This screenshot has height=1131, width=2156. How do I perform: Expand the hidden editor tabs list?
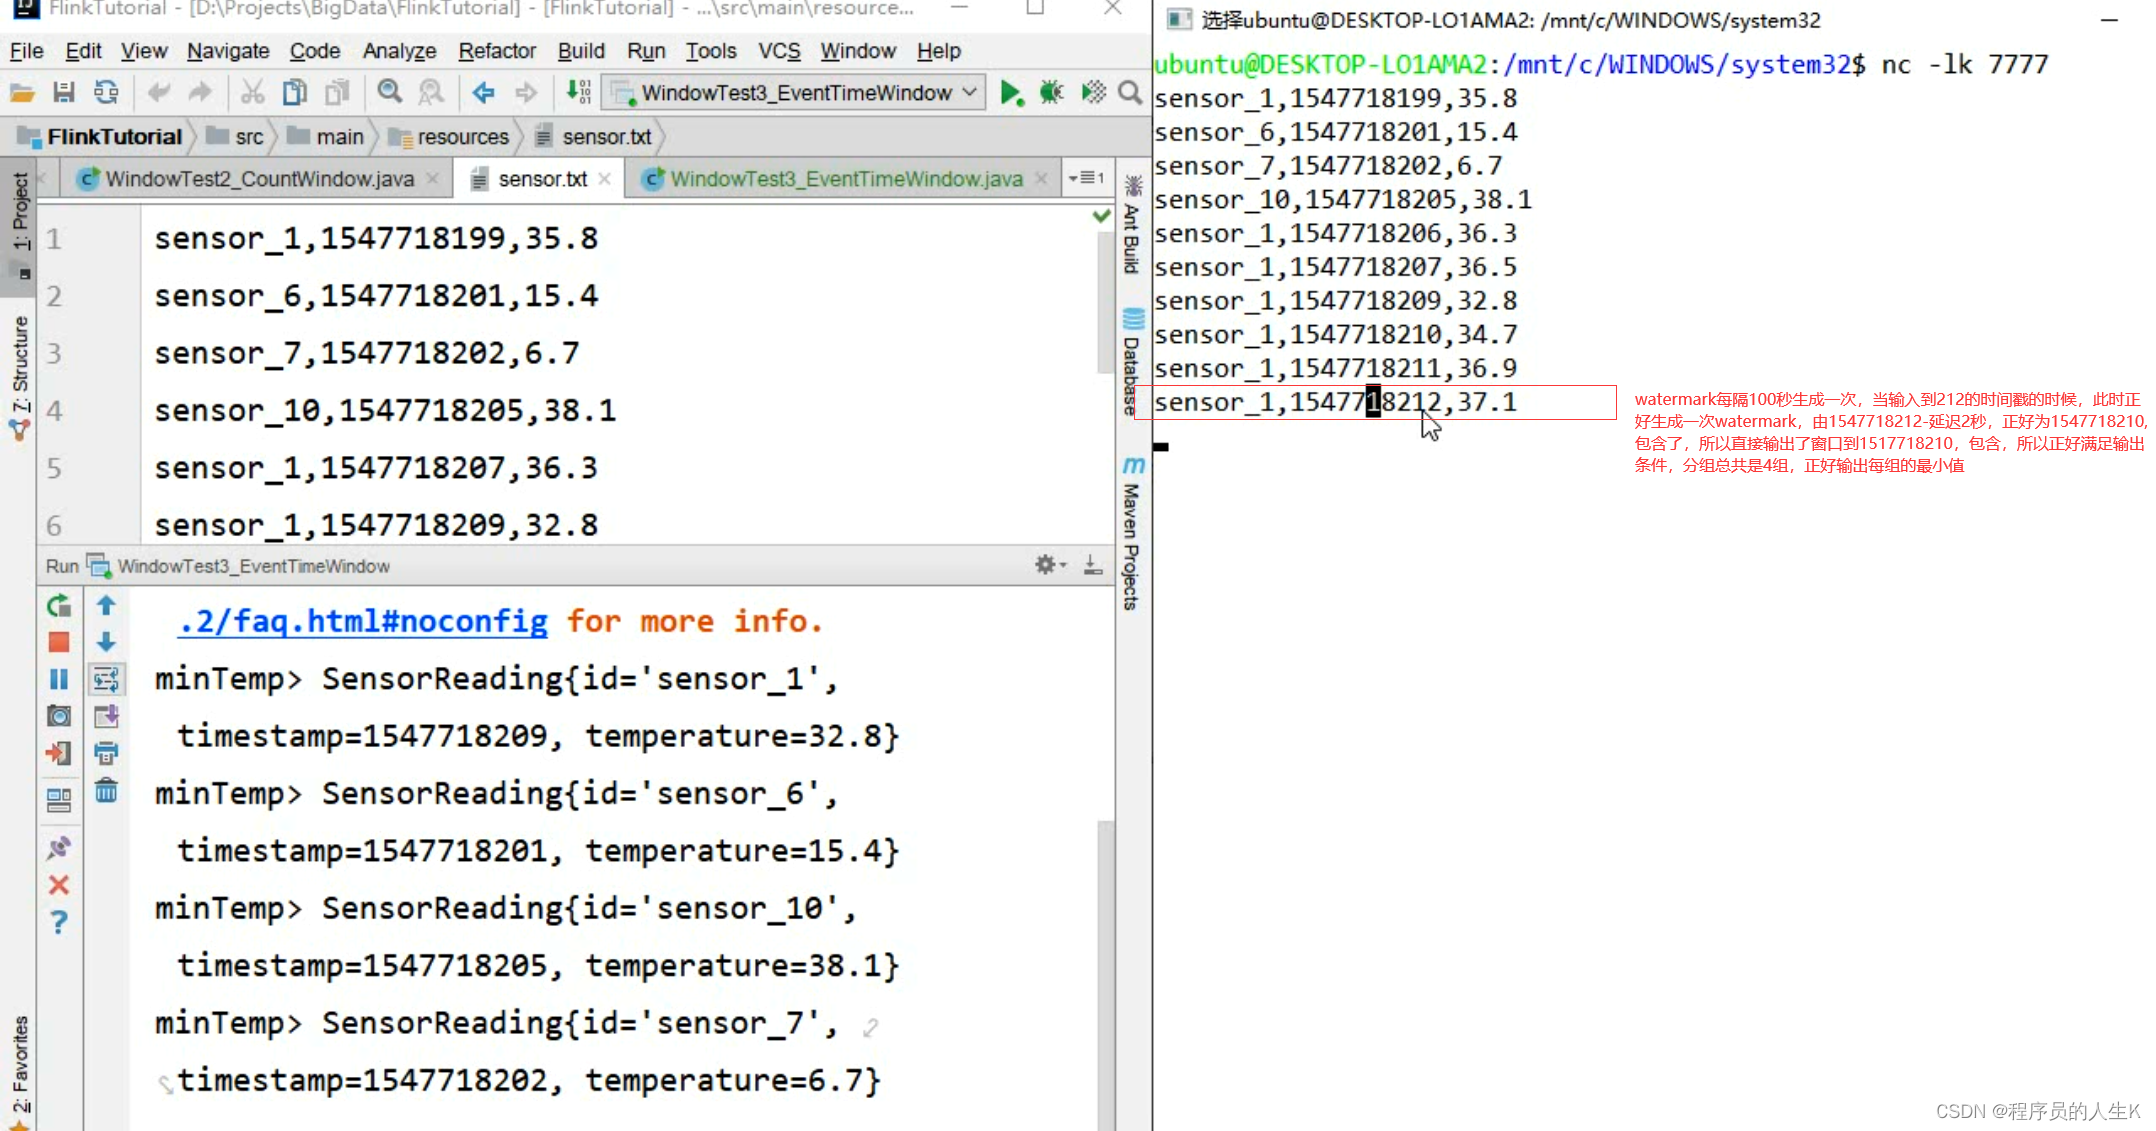tap(1086, 178)
